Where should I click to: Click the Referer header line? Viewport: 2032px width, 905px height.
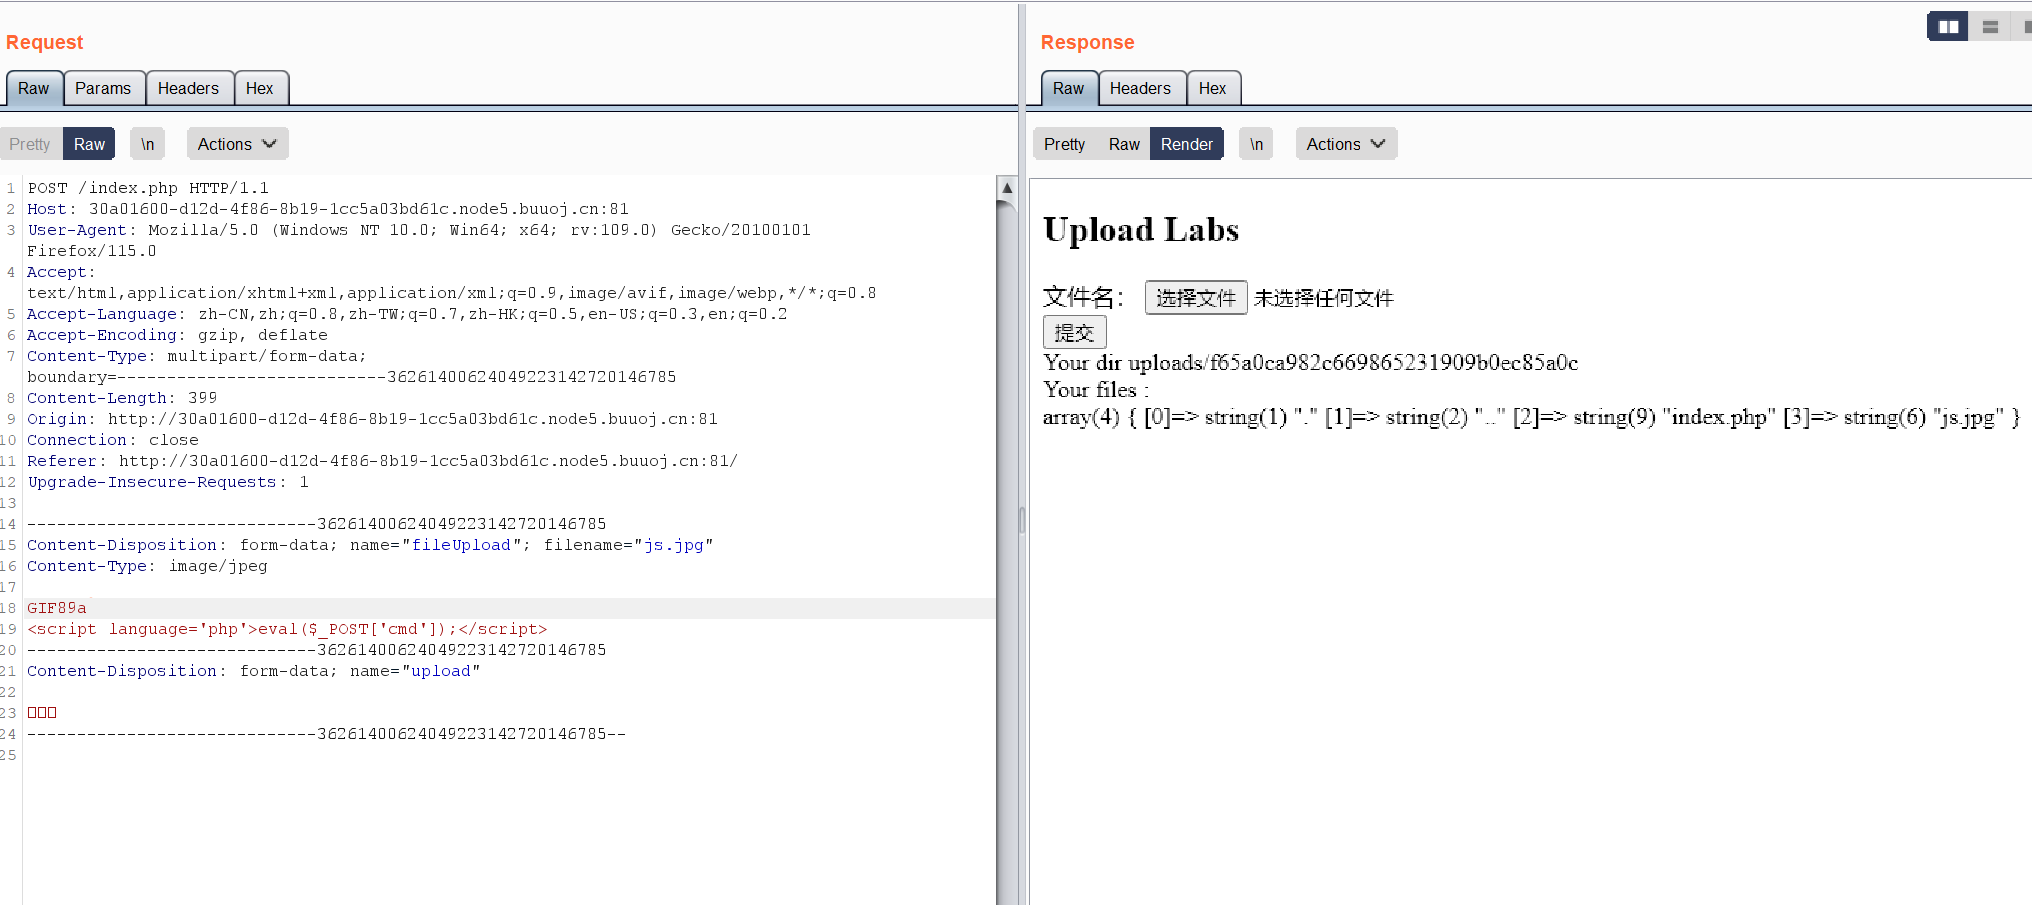(382, 461)
